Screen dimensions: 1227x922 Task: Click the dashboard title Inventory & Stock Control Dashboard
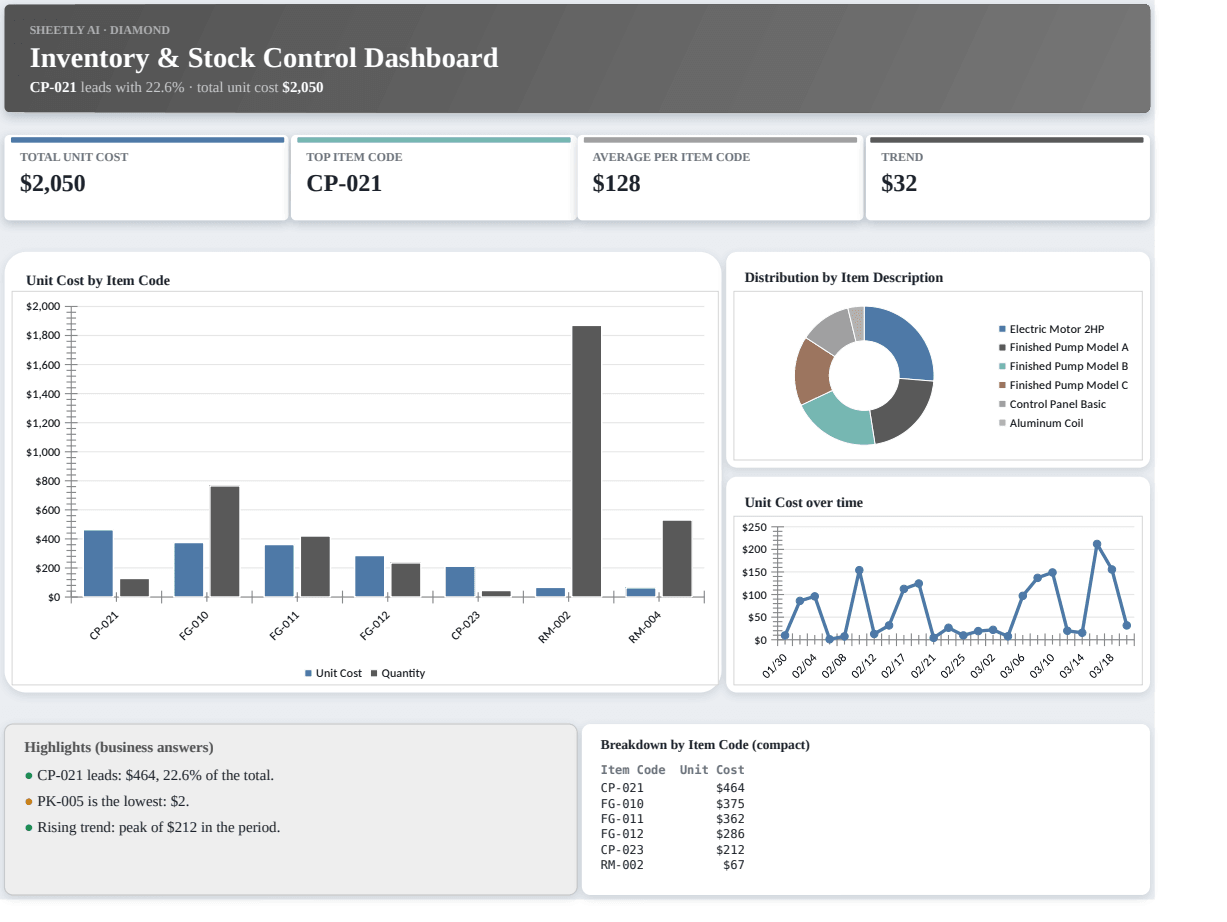coord(264,58)
